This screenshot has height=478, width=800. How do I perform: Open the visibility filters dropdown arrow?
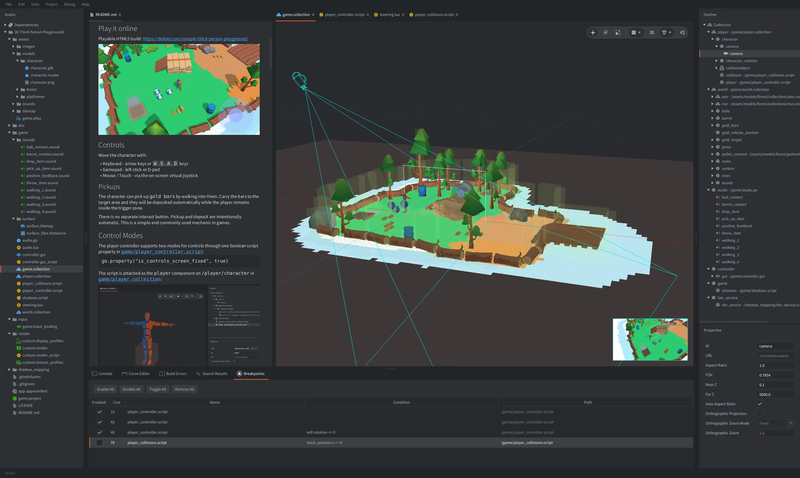[x=670, y=32]
